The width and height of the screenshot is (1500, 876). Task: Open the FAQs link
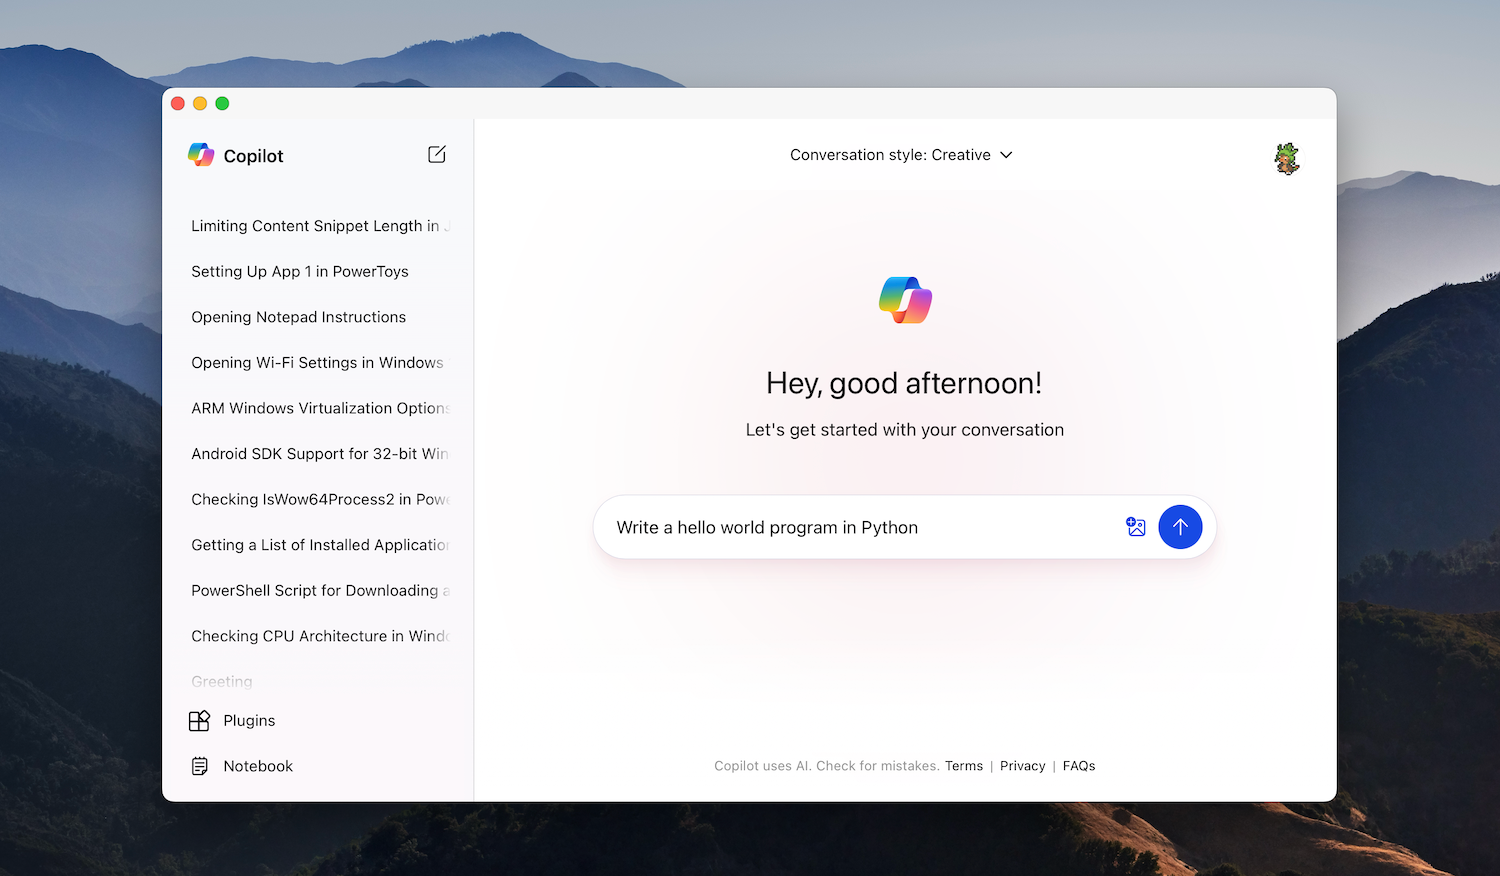1078,765
